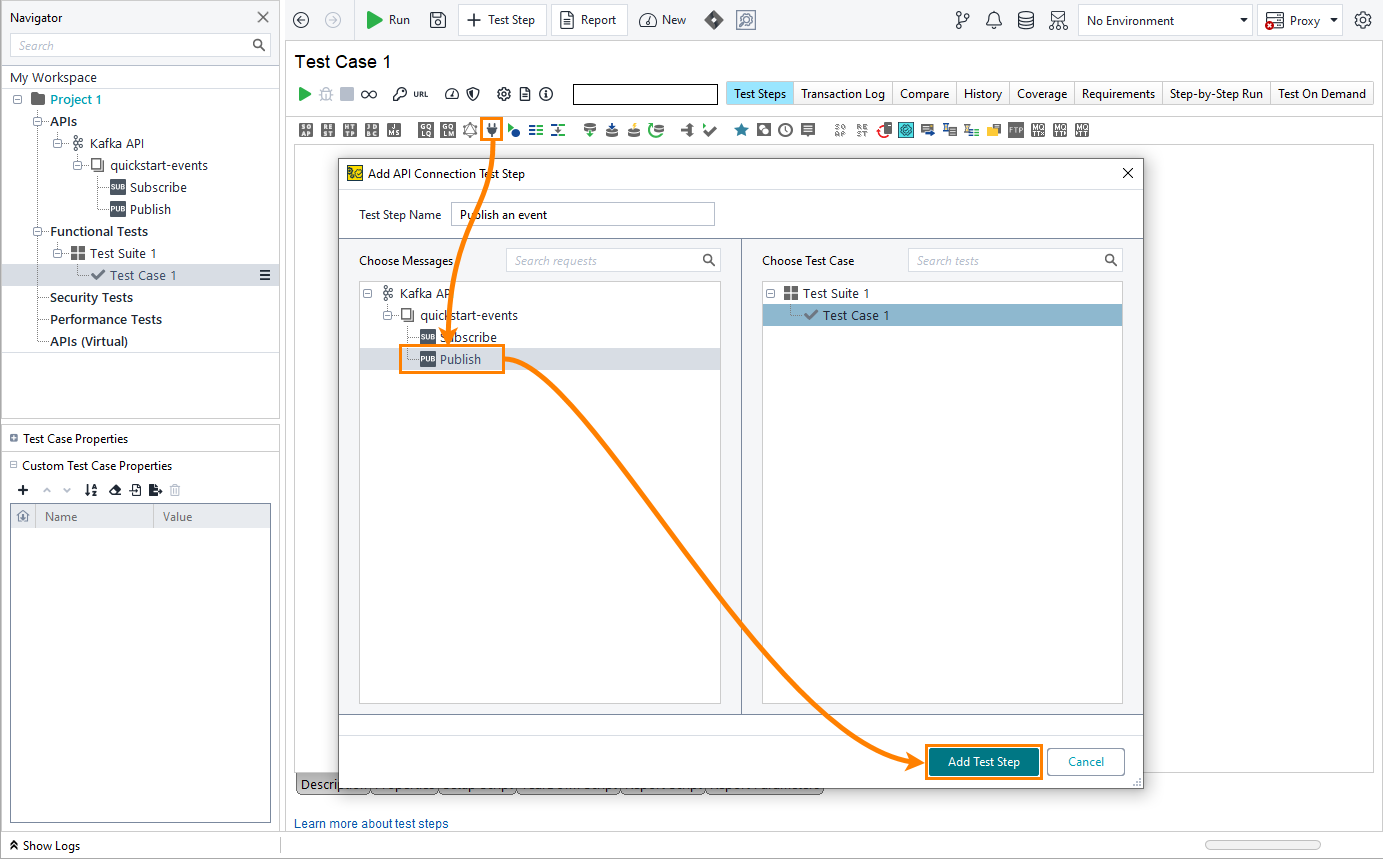Add an FTP test step
Viewport: 1383px width, 859px height.
[1016, 129]
